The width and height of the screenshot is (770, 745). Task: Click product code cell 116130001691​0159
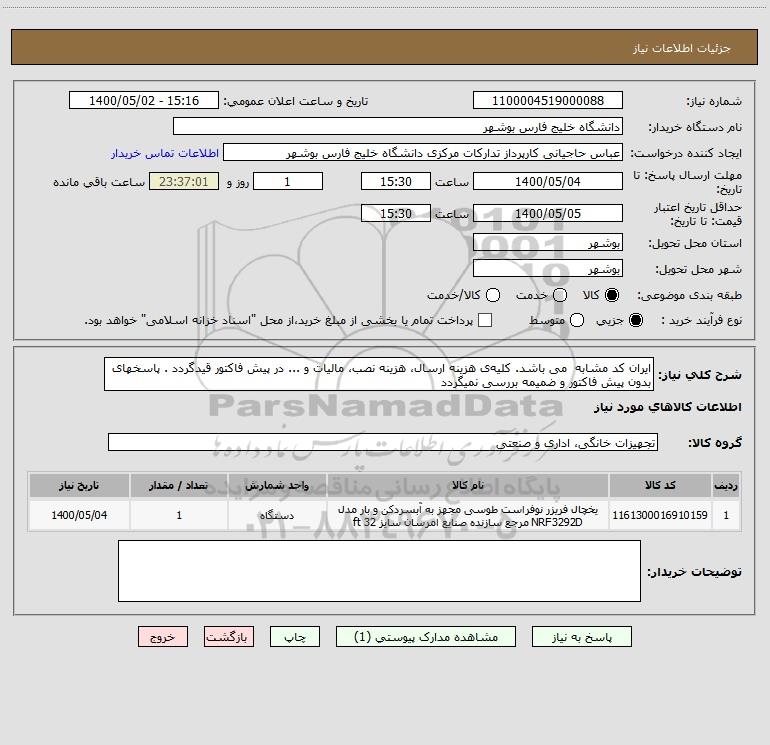click(x=660, y=515)
